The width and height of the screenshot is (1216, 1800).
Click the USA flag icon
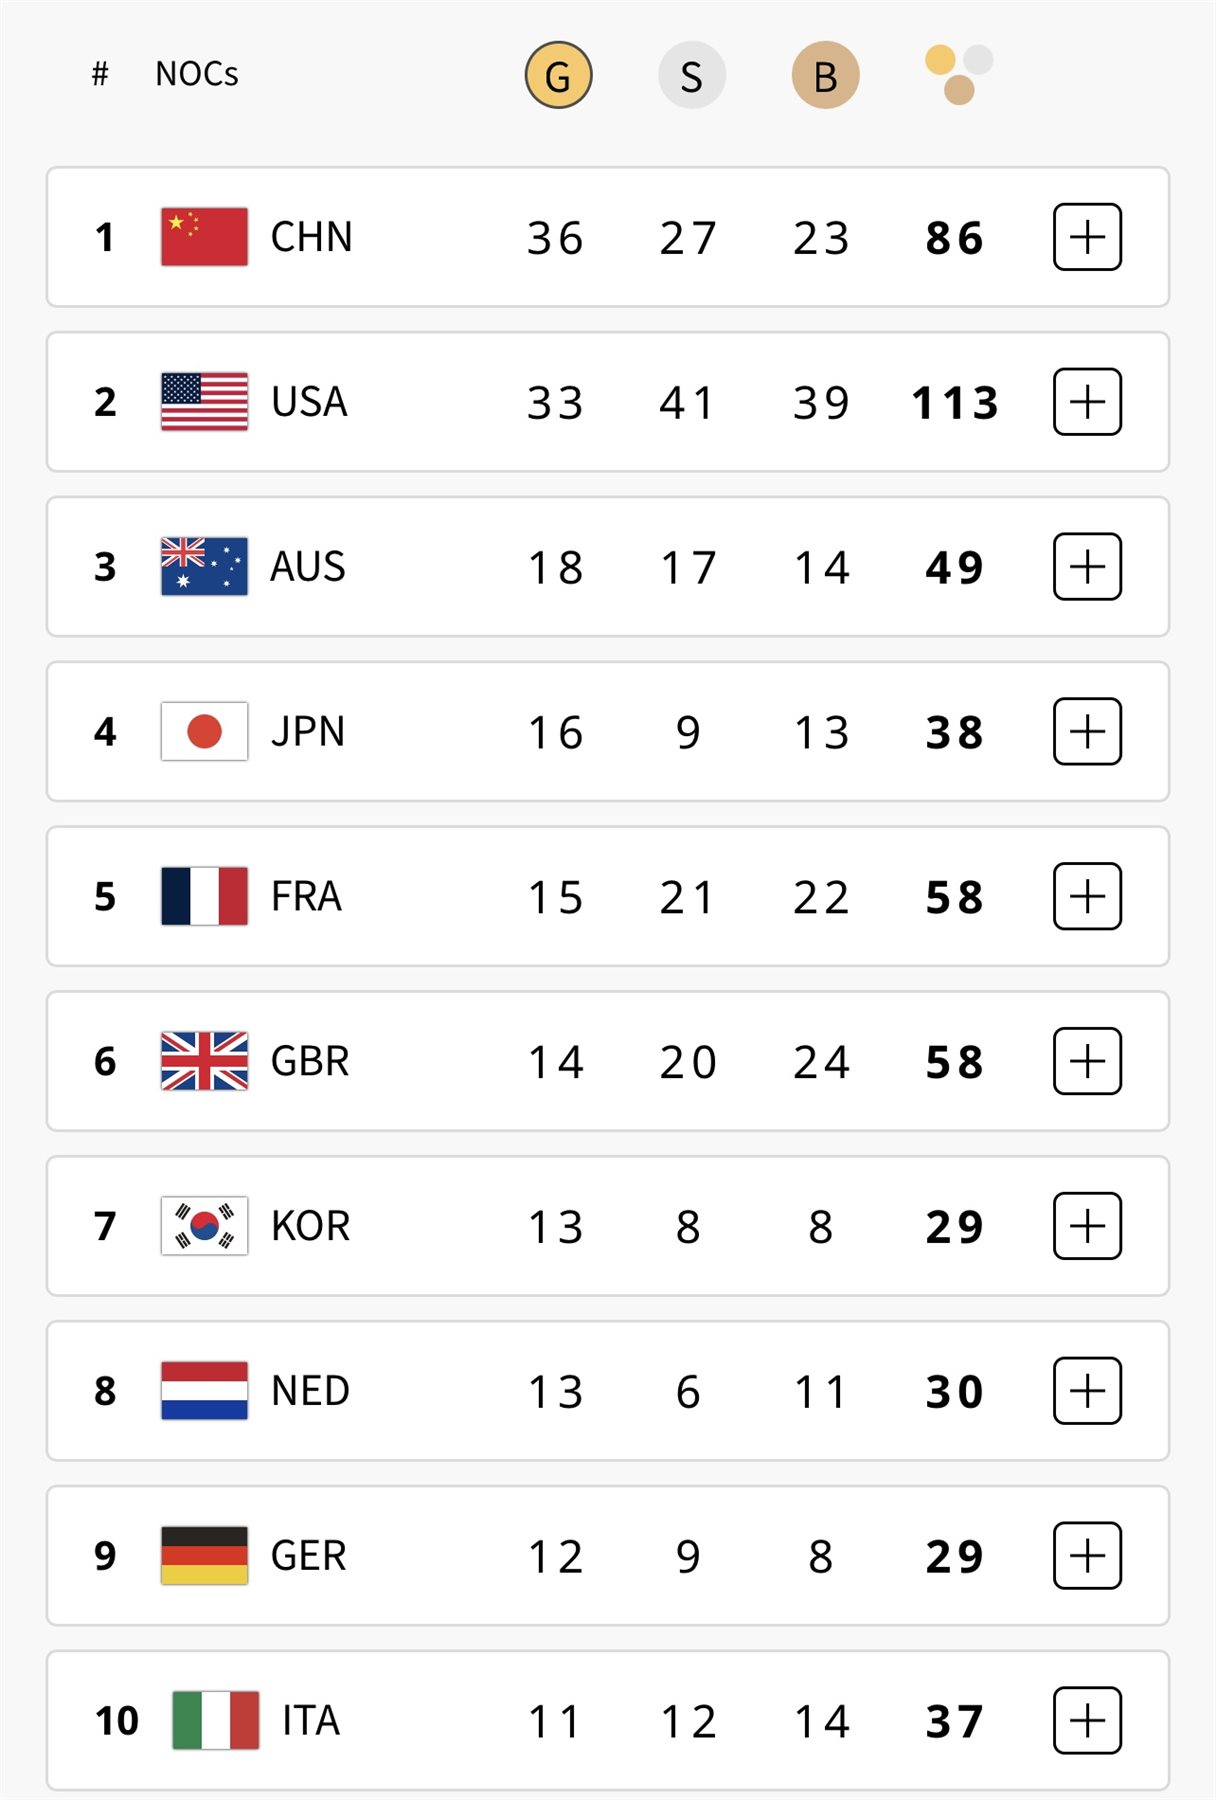tap(204, 402)
